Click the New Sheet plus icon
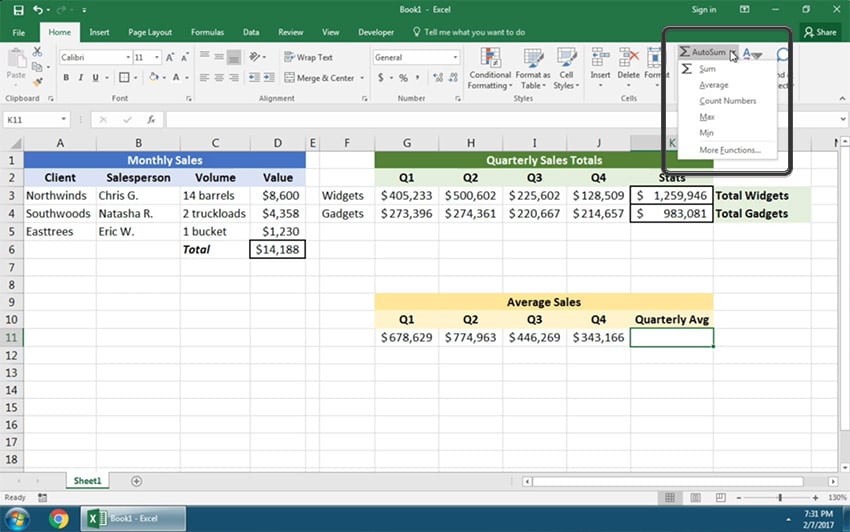Viewport: 850px width, 532px height. pyautogui.click(x=137, y=481)
